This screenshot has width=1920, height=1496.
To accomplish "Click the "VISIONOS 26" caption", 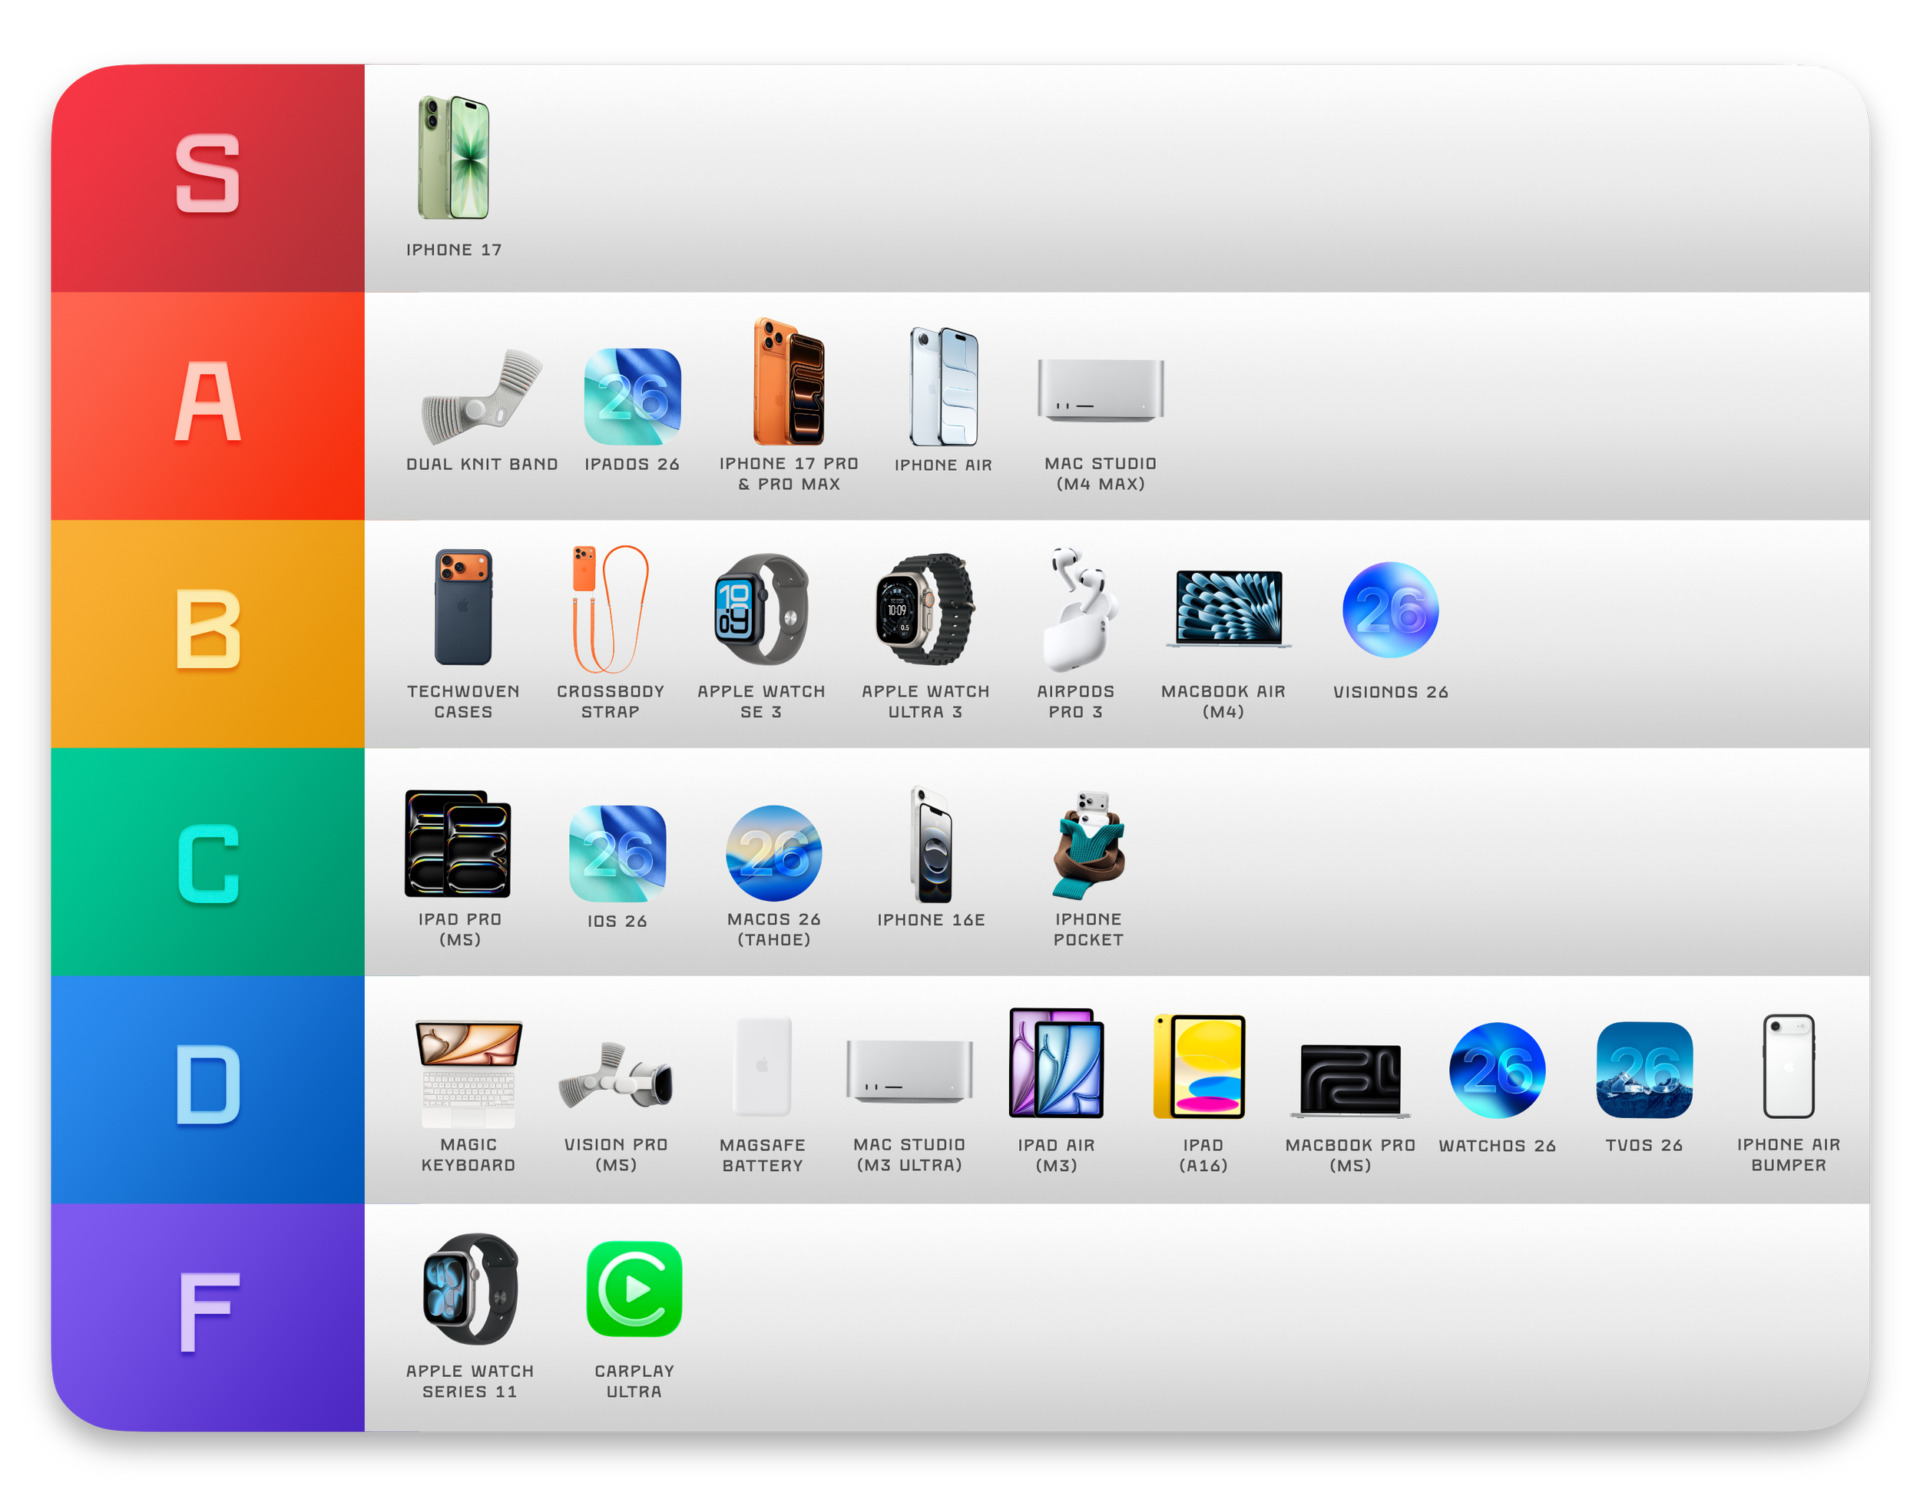I will coord(1390,692).
